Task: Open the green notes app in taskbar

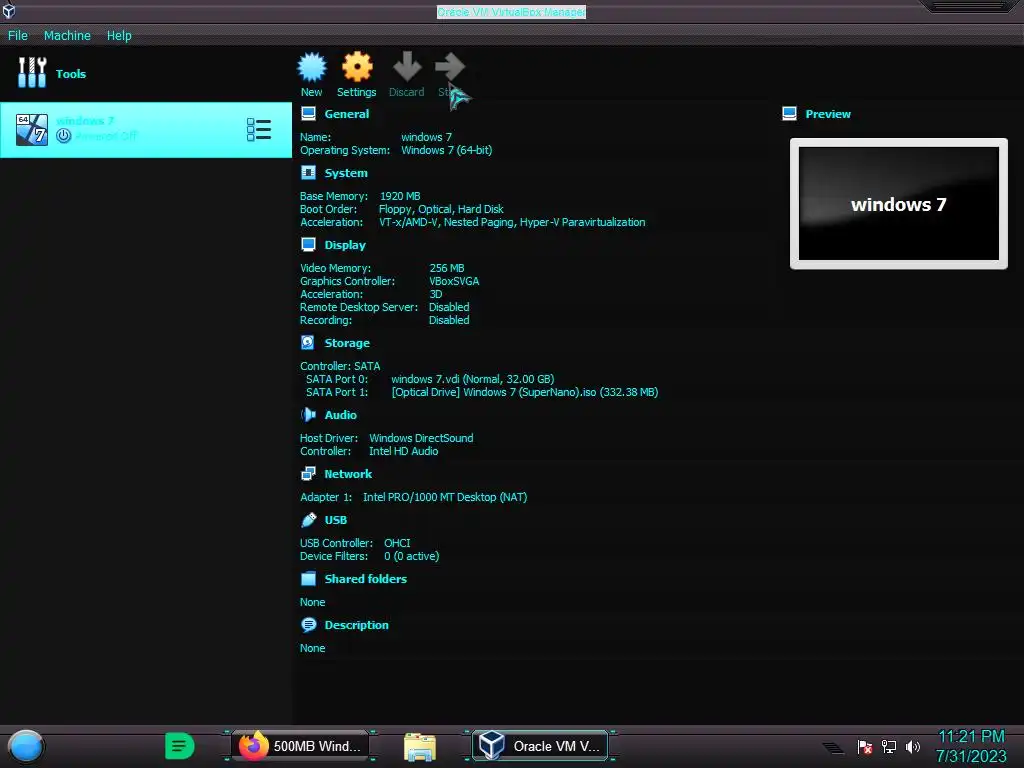Action: click(179, 746)
